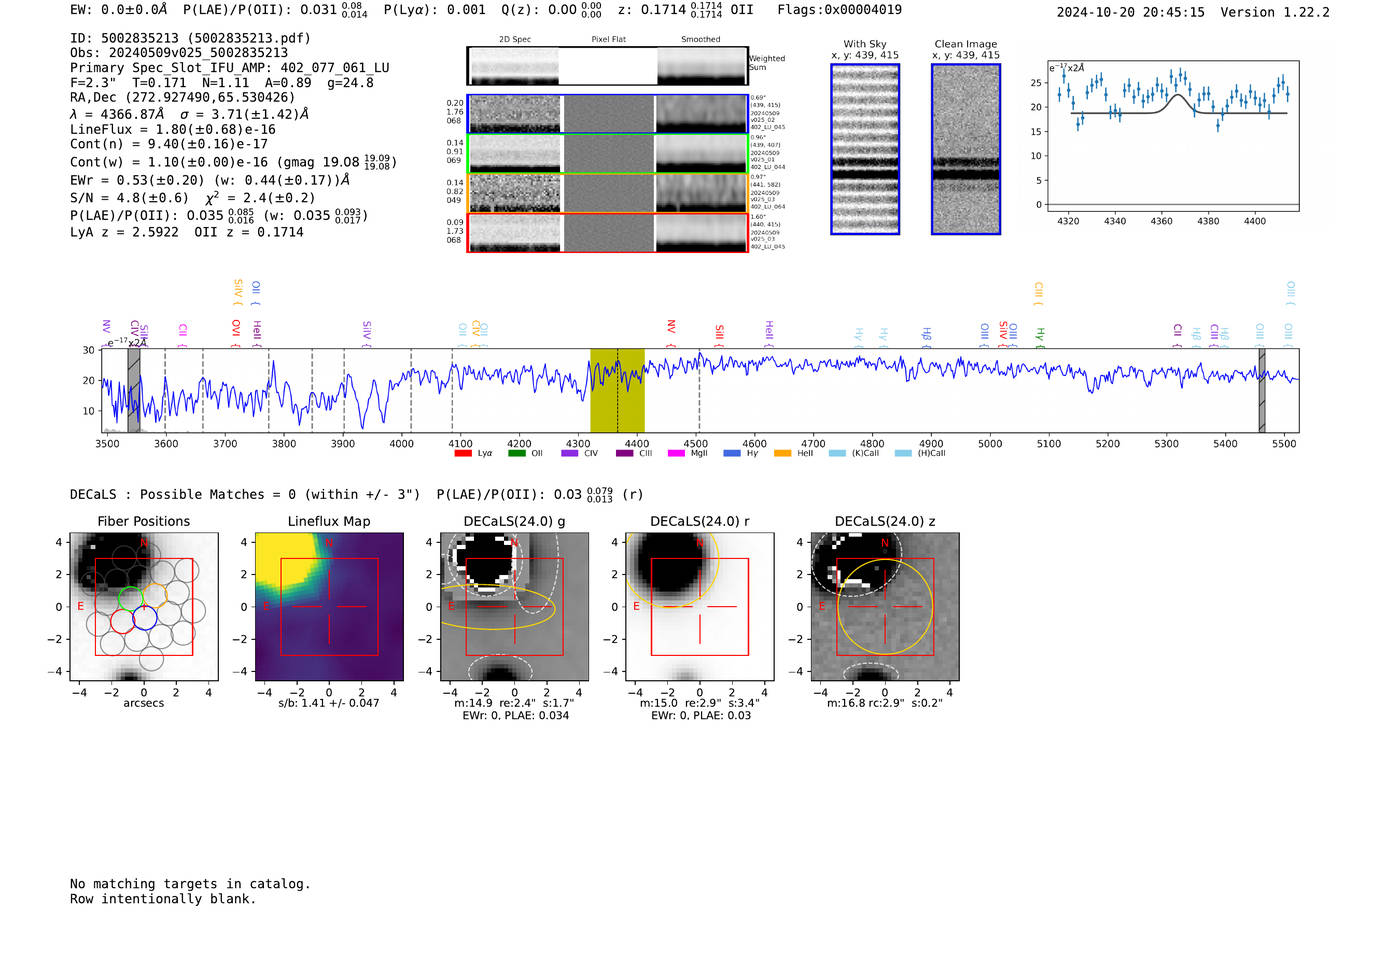Click the Primary Spec_Slot_IFU_AMP line
1400x953 pixels.
[x=230, y=68]
